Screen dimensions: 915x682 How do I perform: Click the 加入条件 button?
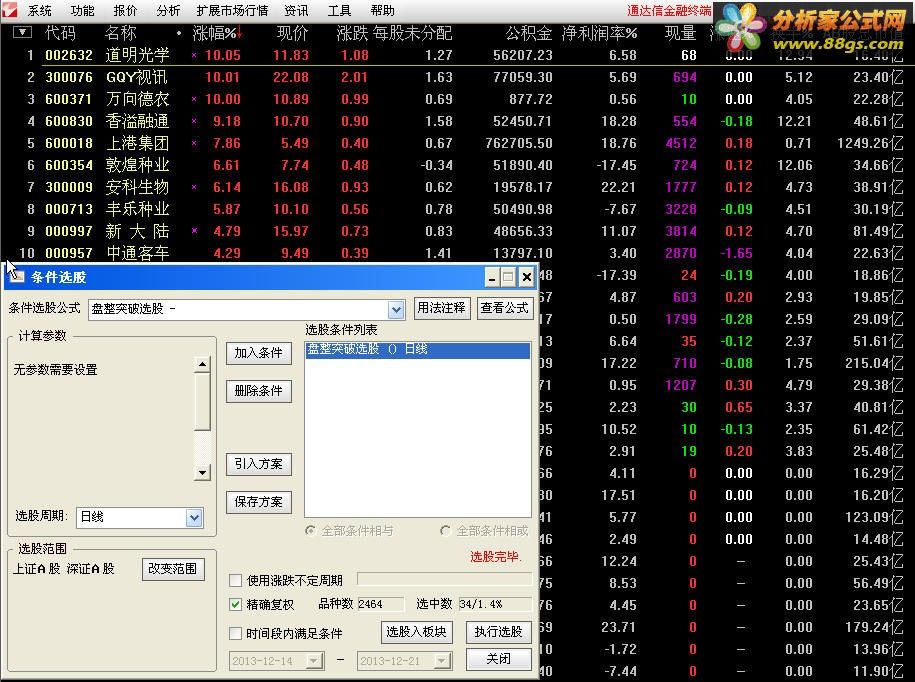[259, 353]
